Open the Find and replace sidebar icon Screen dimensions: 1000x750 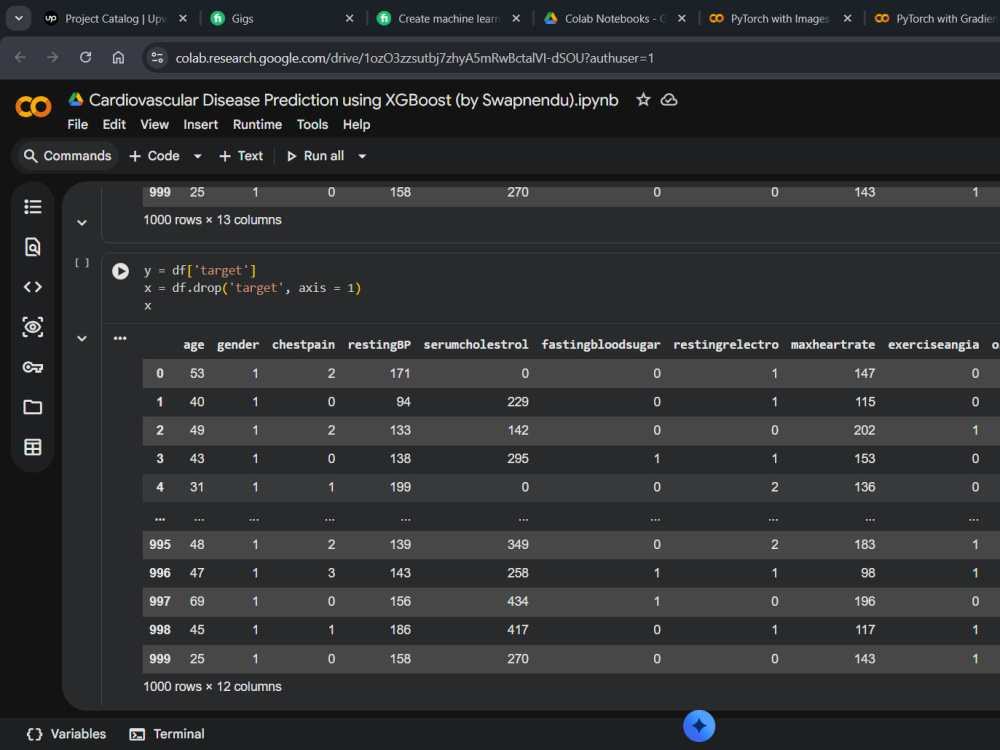(x=33, y=247)
